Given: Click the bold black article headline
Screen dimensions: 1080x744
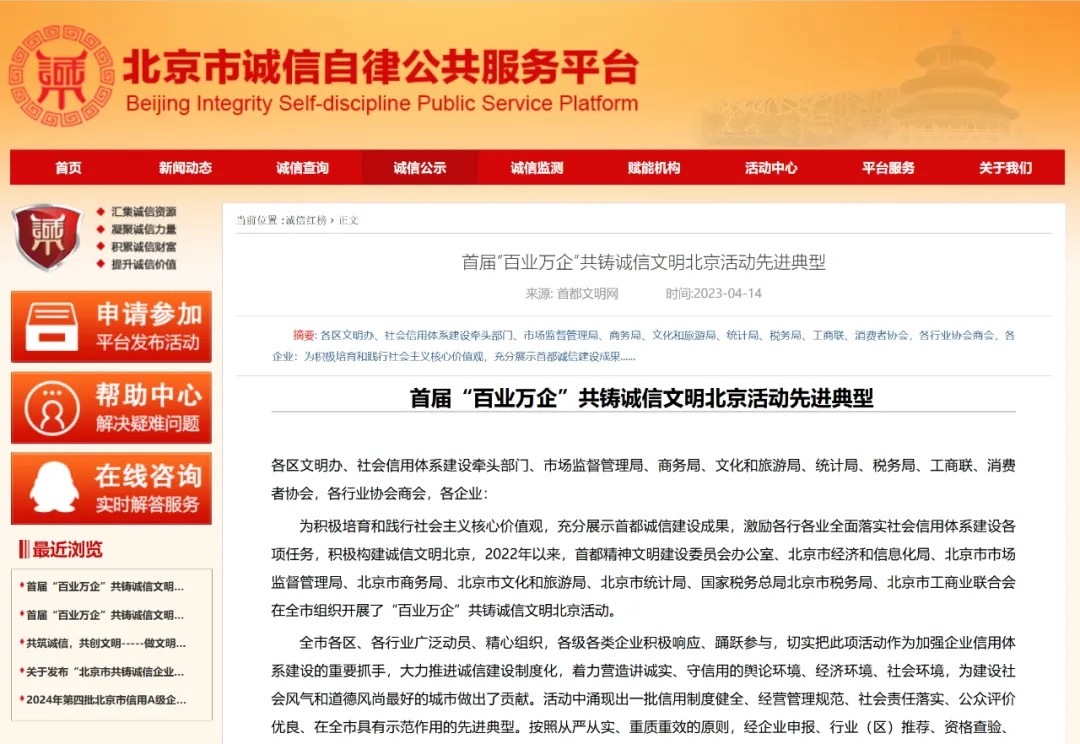Looking at the screenshot, I should 642,398.
